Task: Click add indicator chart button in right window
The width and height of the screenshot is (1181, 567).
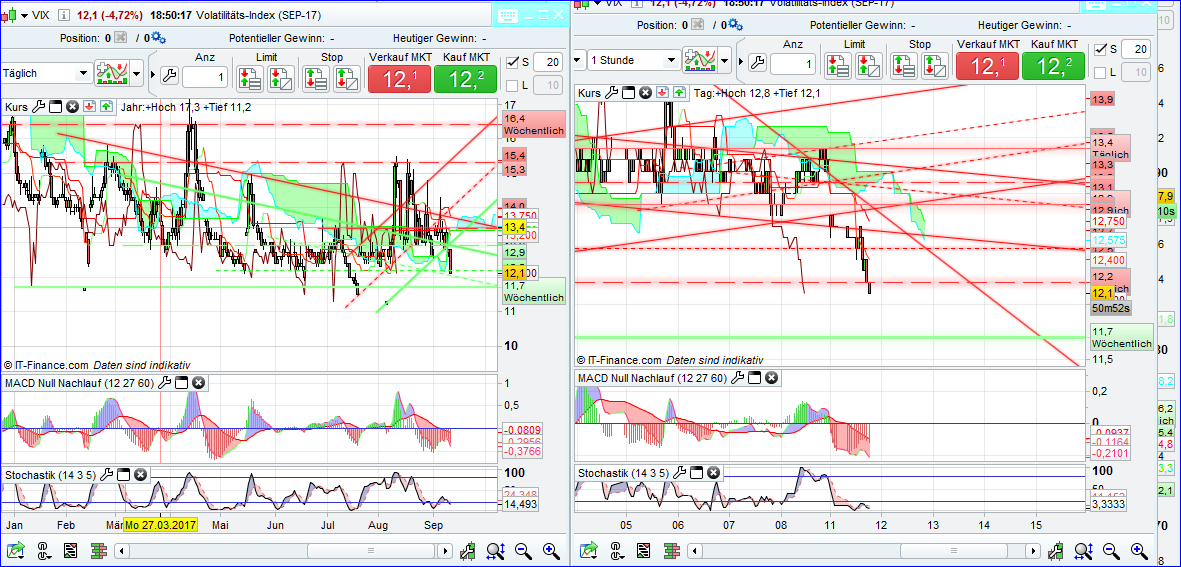Action: tap(700, 60)
